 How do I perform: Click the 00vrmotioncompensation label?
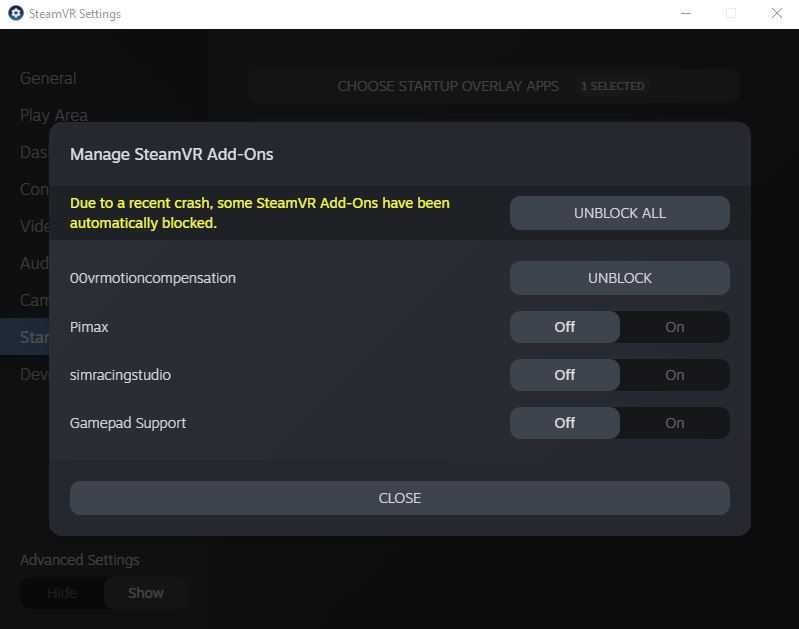[x=153, y=278]
